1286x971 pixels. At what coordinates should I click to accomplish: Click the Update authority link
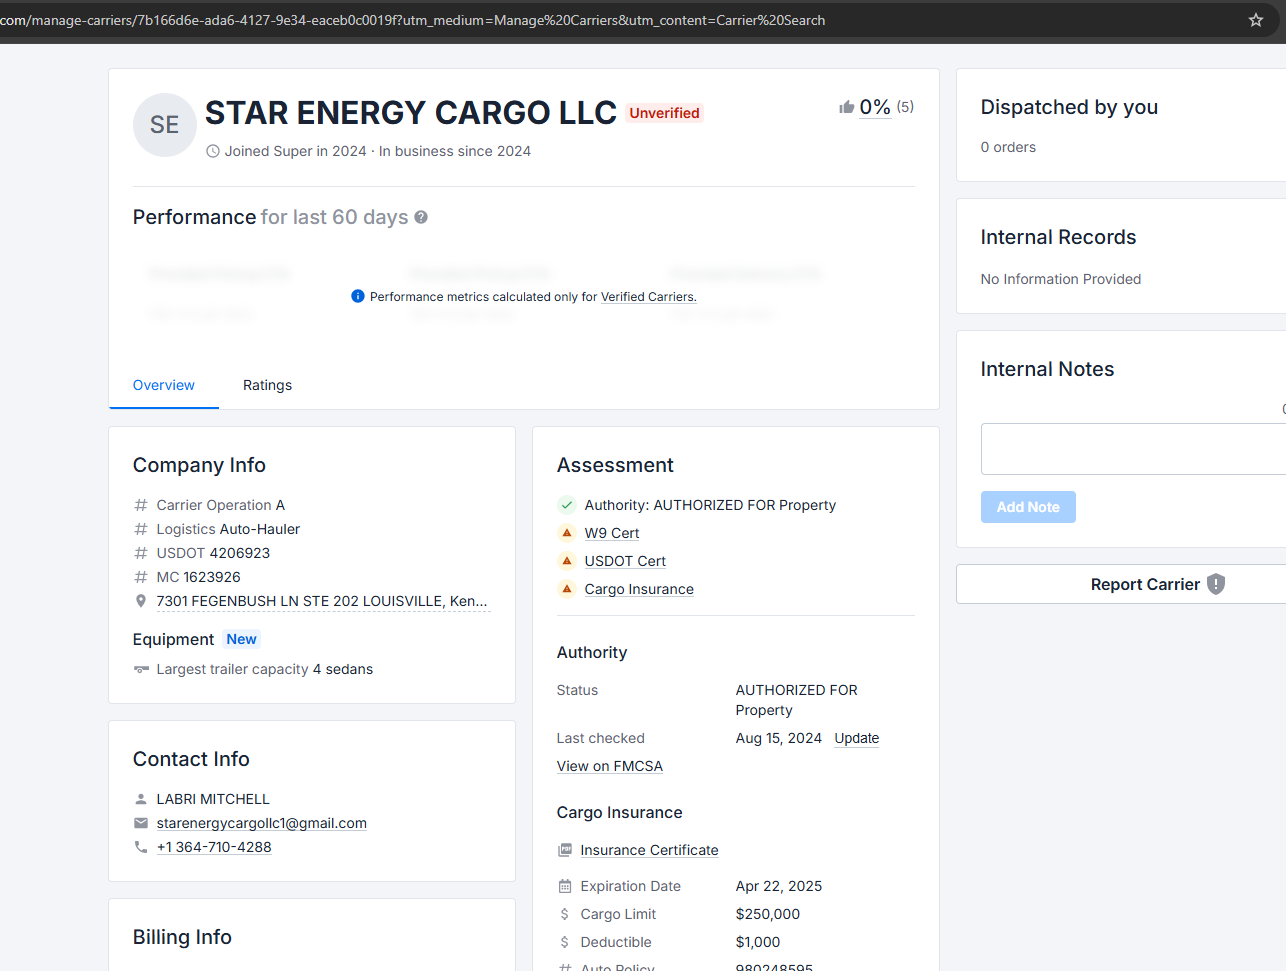click(x=857, y=738)
